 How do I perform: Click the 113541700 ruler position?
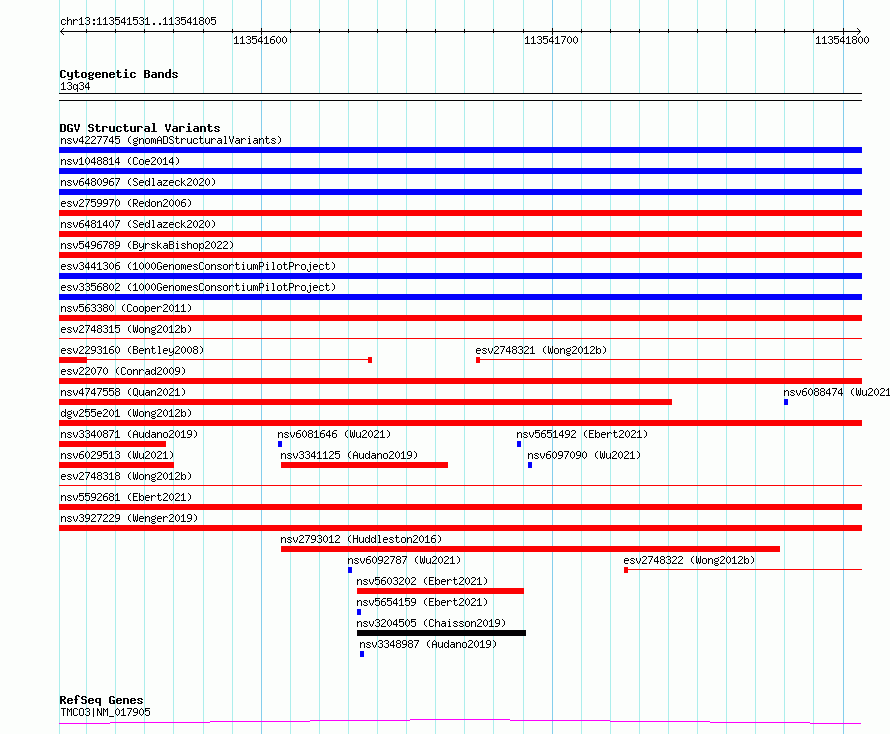(x=551, y=40)
